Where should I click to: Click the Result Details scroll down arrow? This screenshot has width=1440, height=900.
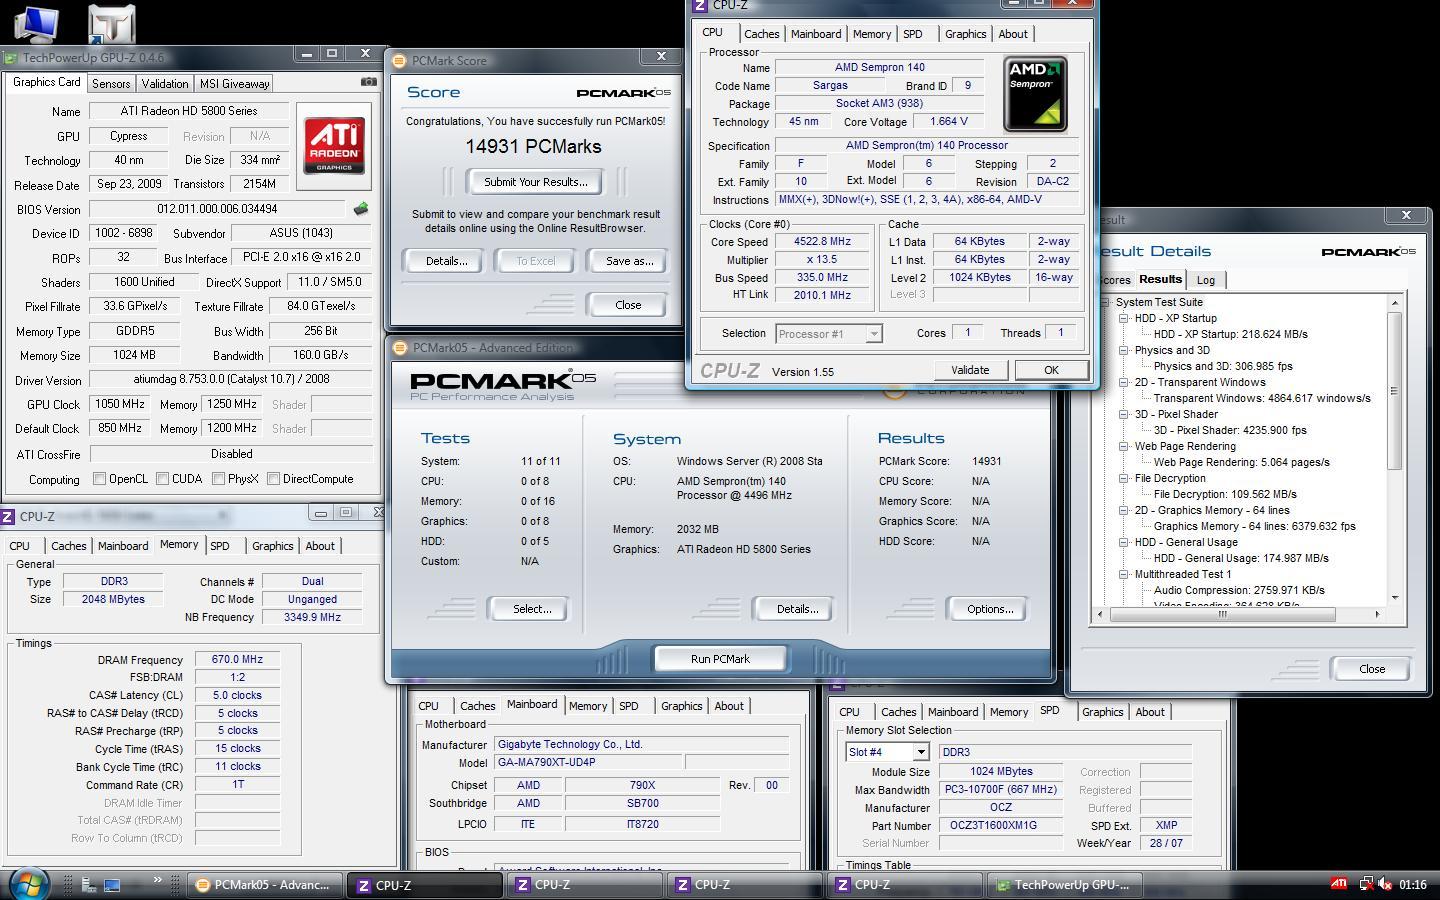tap(1394, 598)
